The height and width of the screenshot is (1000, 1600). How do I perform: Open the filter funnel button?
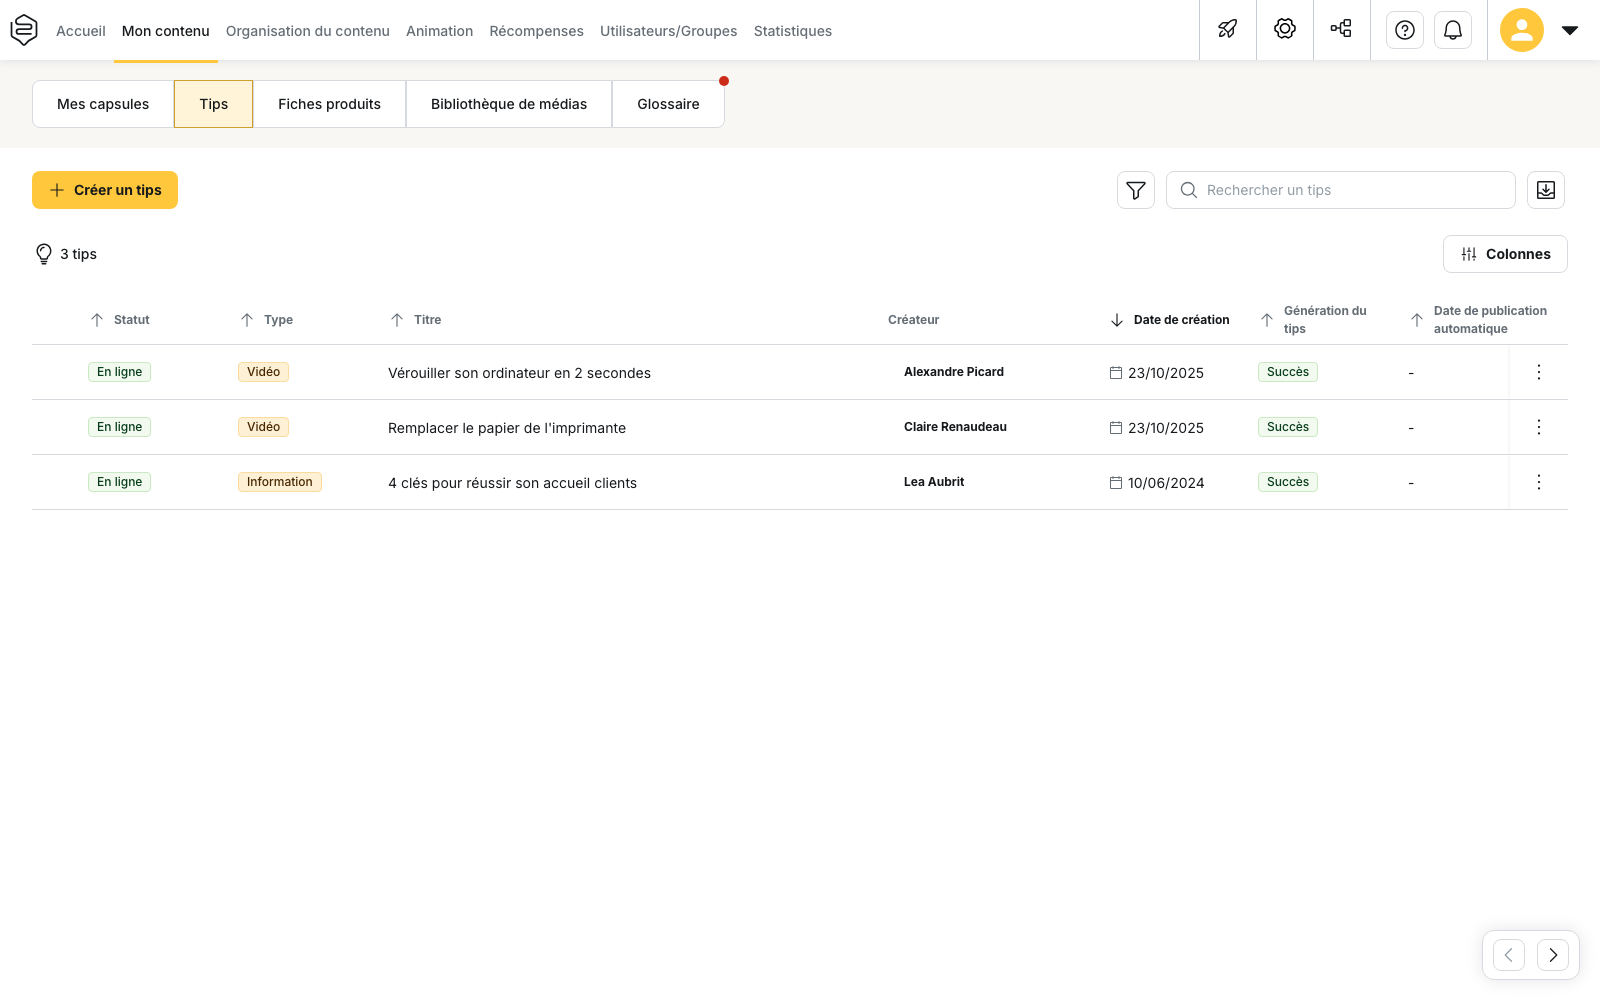click(1136, 190)
